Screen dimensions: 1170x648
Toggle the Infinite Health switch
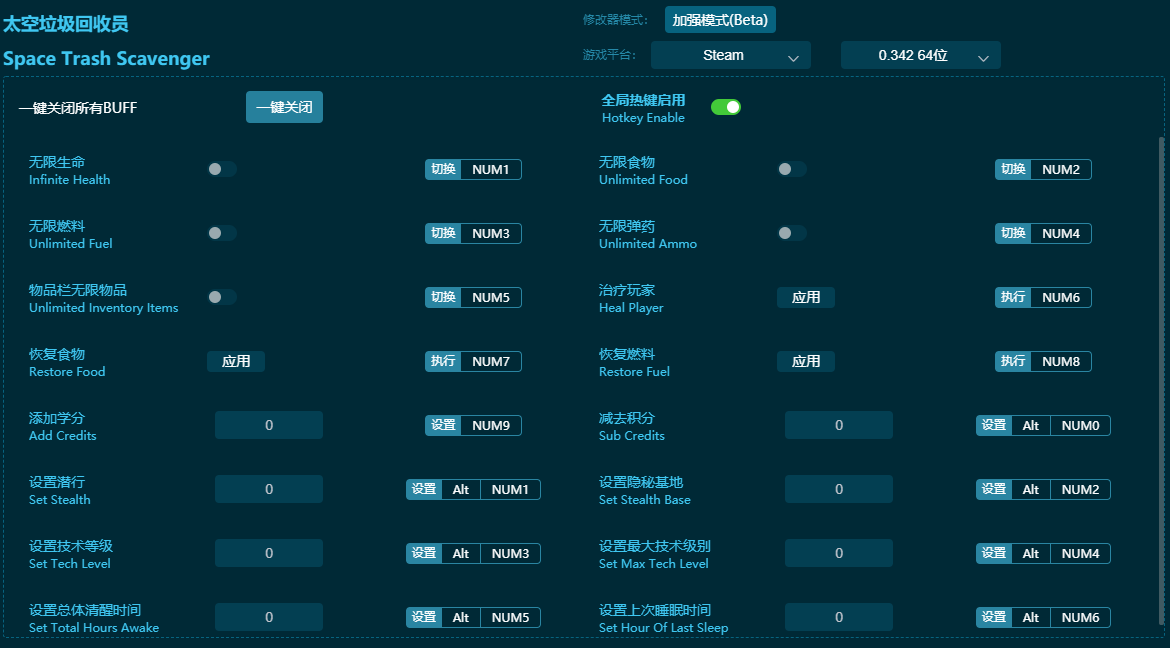[221, 169]
